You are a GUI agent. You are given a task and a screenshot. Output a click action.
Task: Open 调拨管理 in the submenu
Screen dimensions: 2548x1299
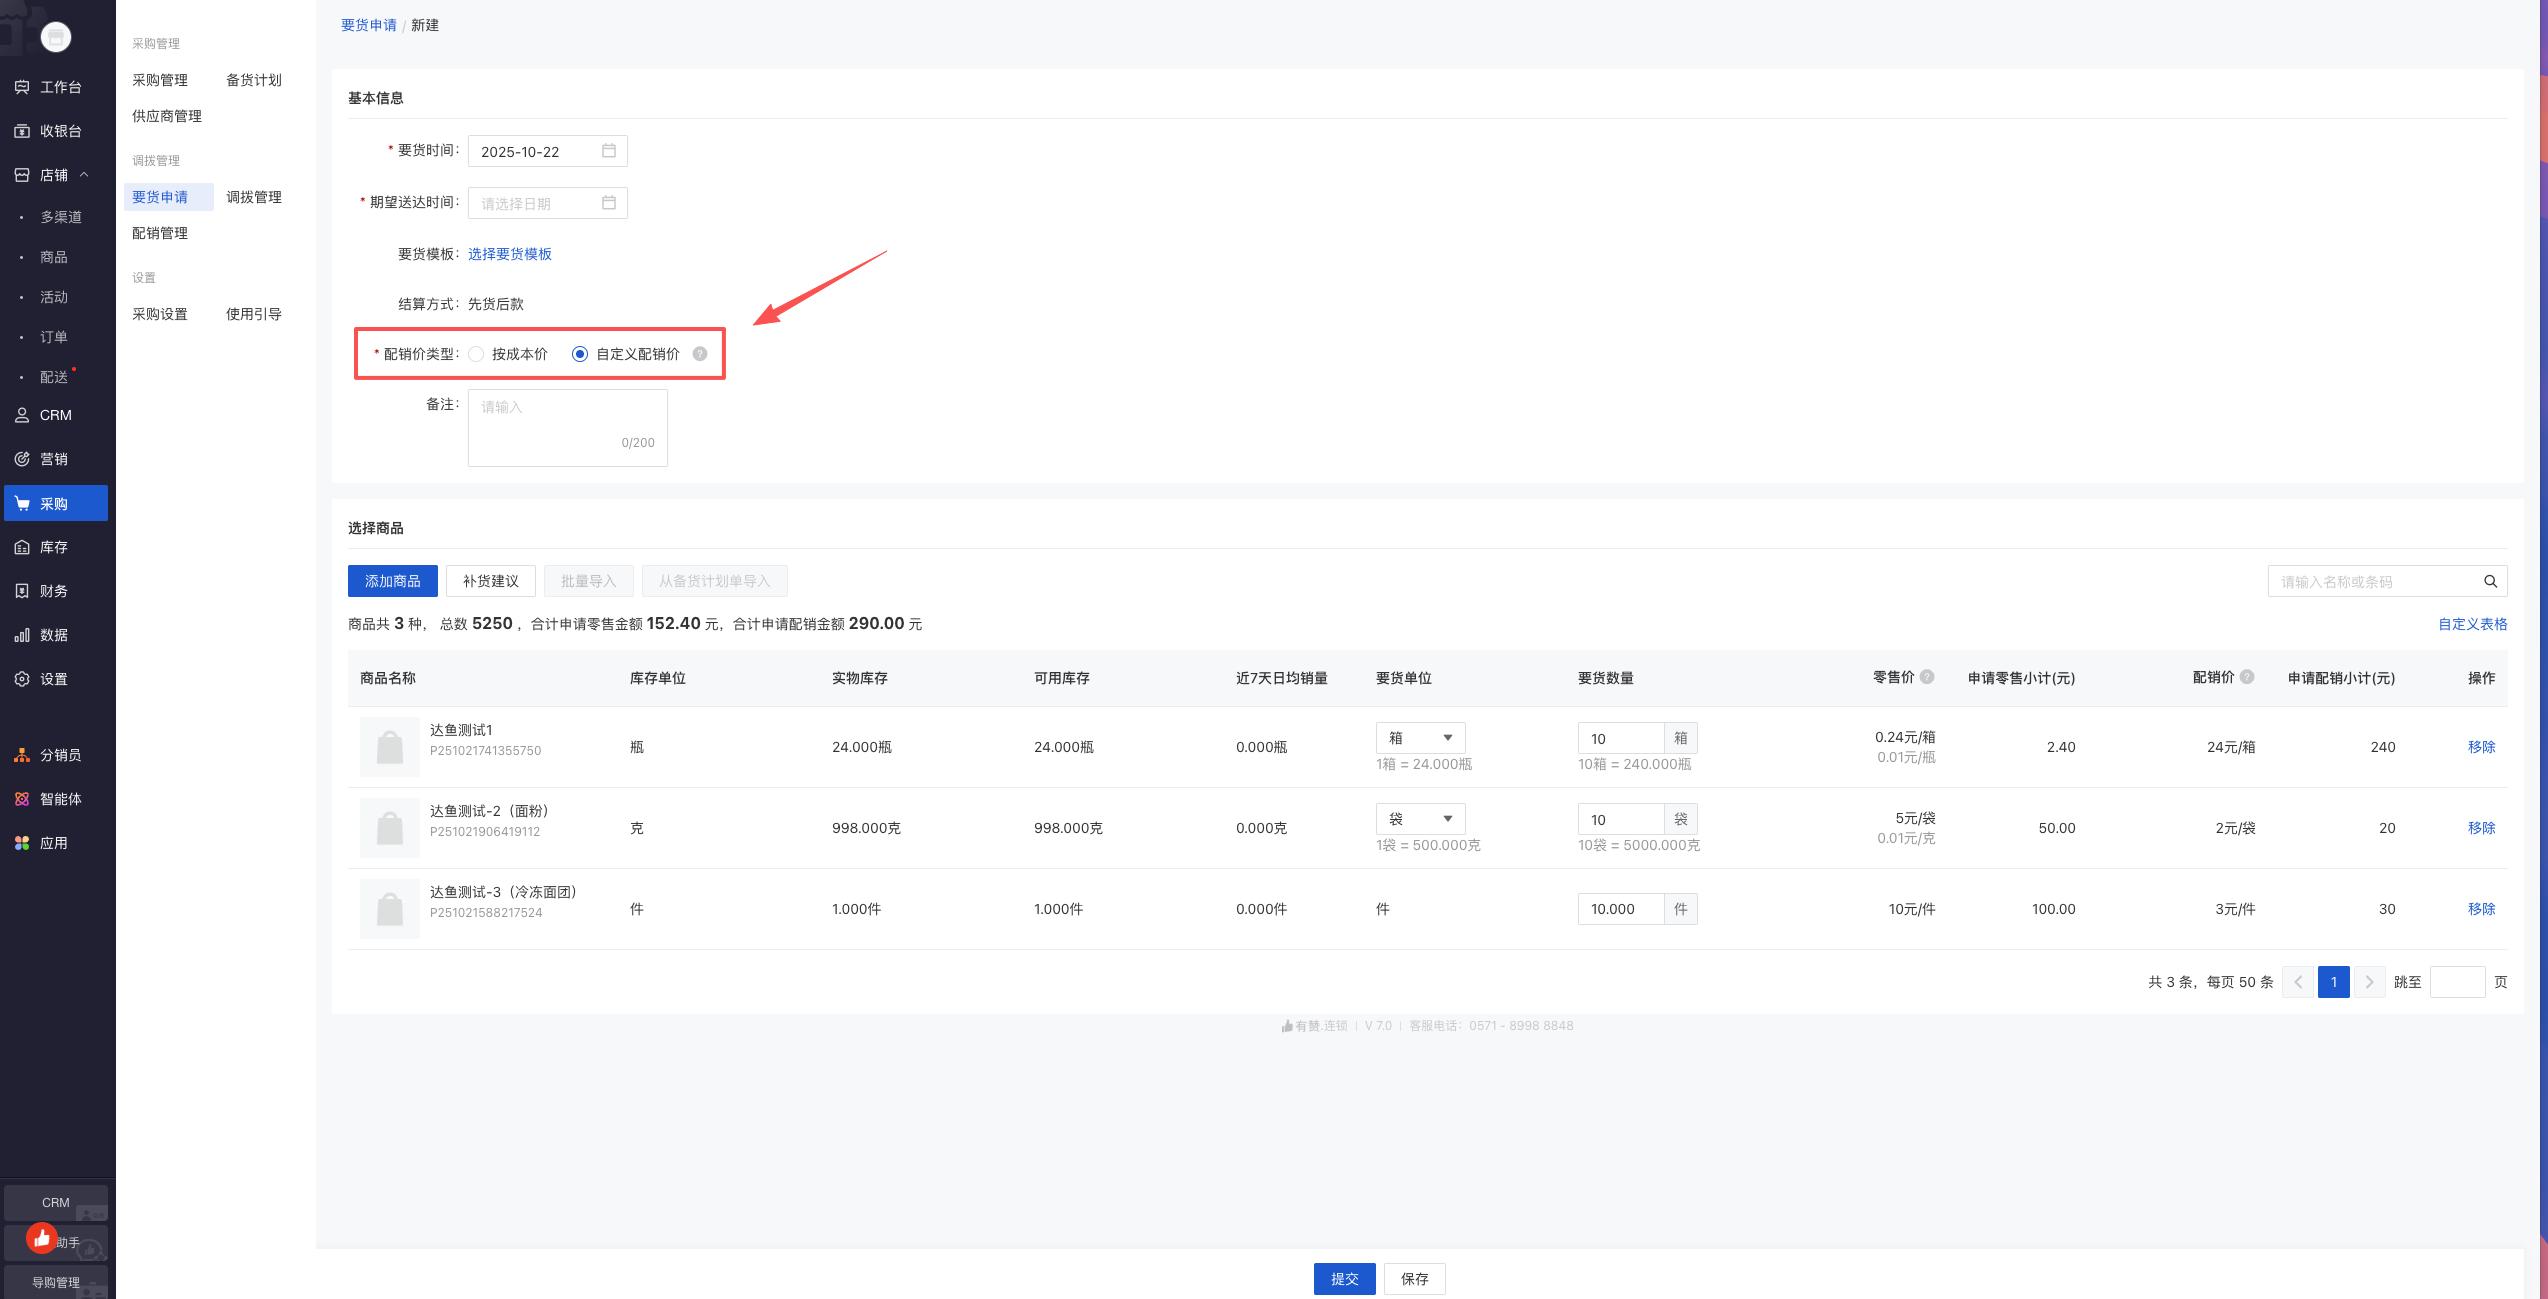point(254,197)
